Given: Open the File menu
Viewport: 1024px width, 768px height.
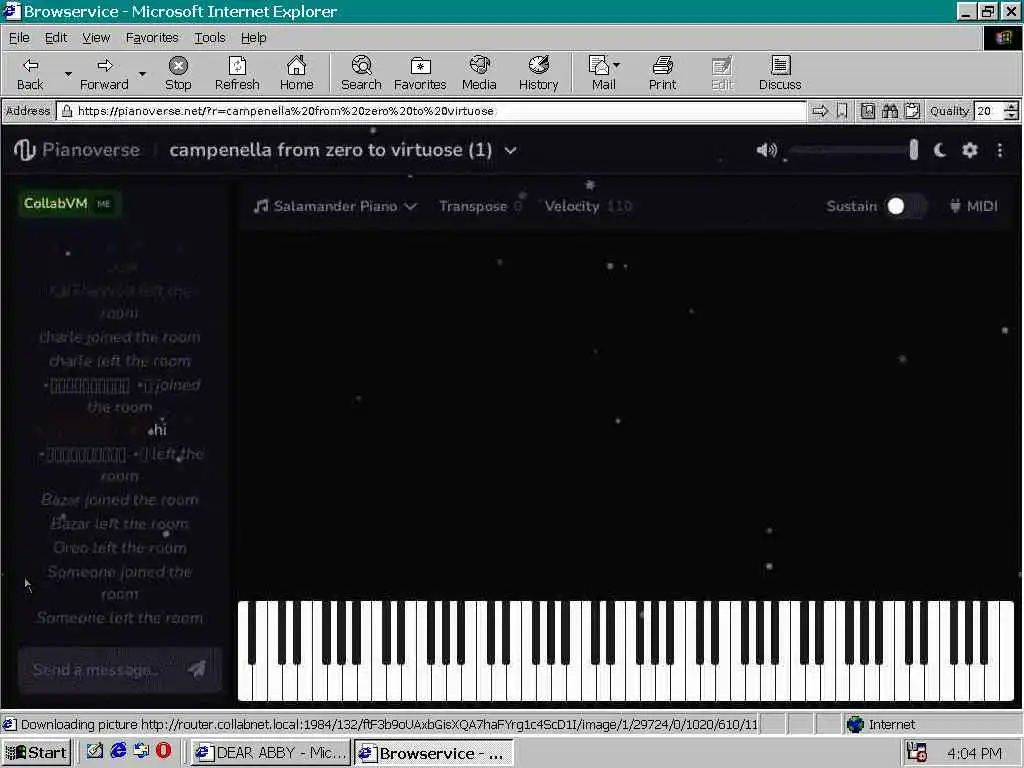Looking at the screenshot, I should (19, 38).
